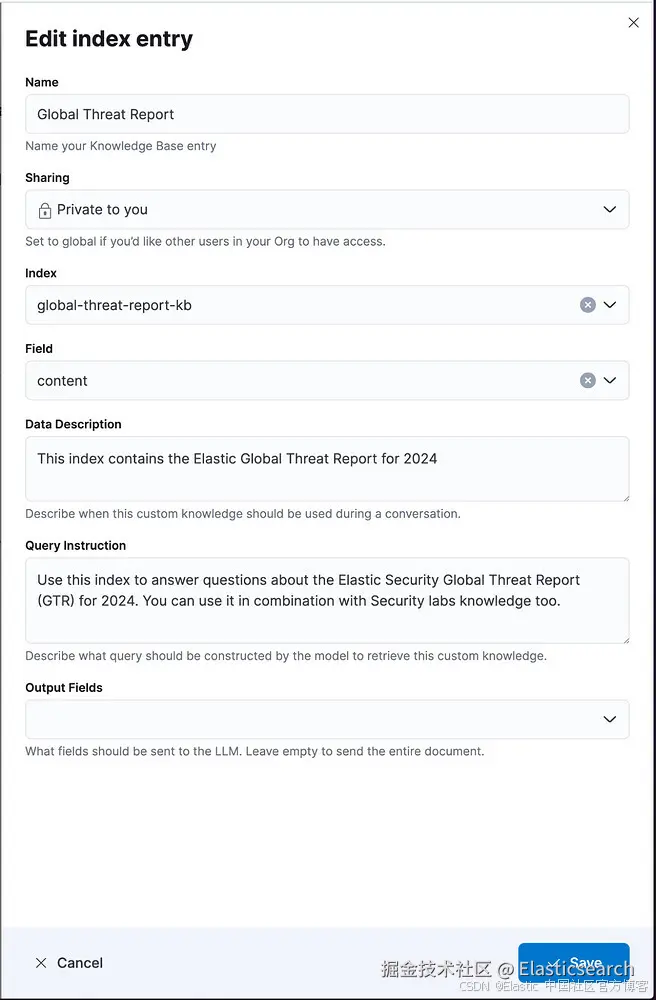Image resolution: width=656 pixels, height=1000 pixels.
Task: Click the Query Instruction resize handle
Action: click(625, 639)
